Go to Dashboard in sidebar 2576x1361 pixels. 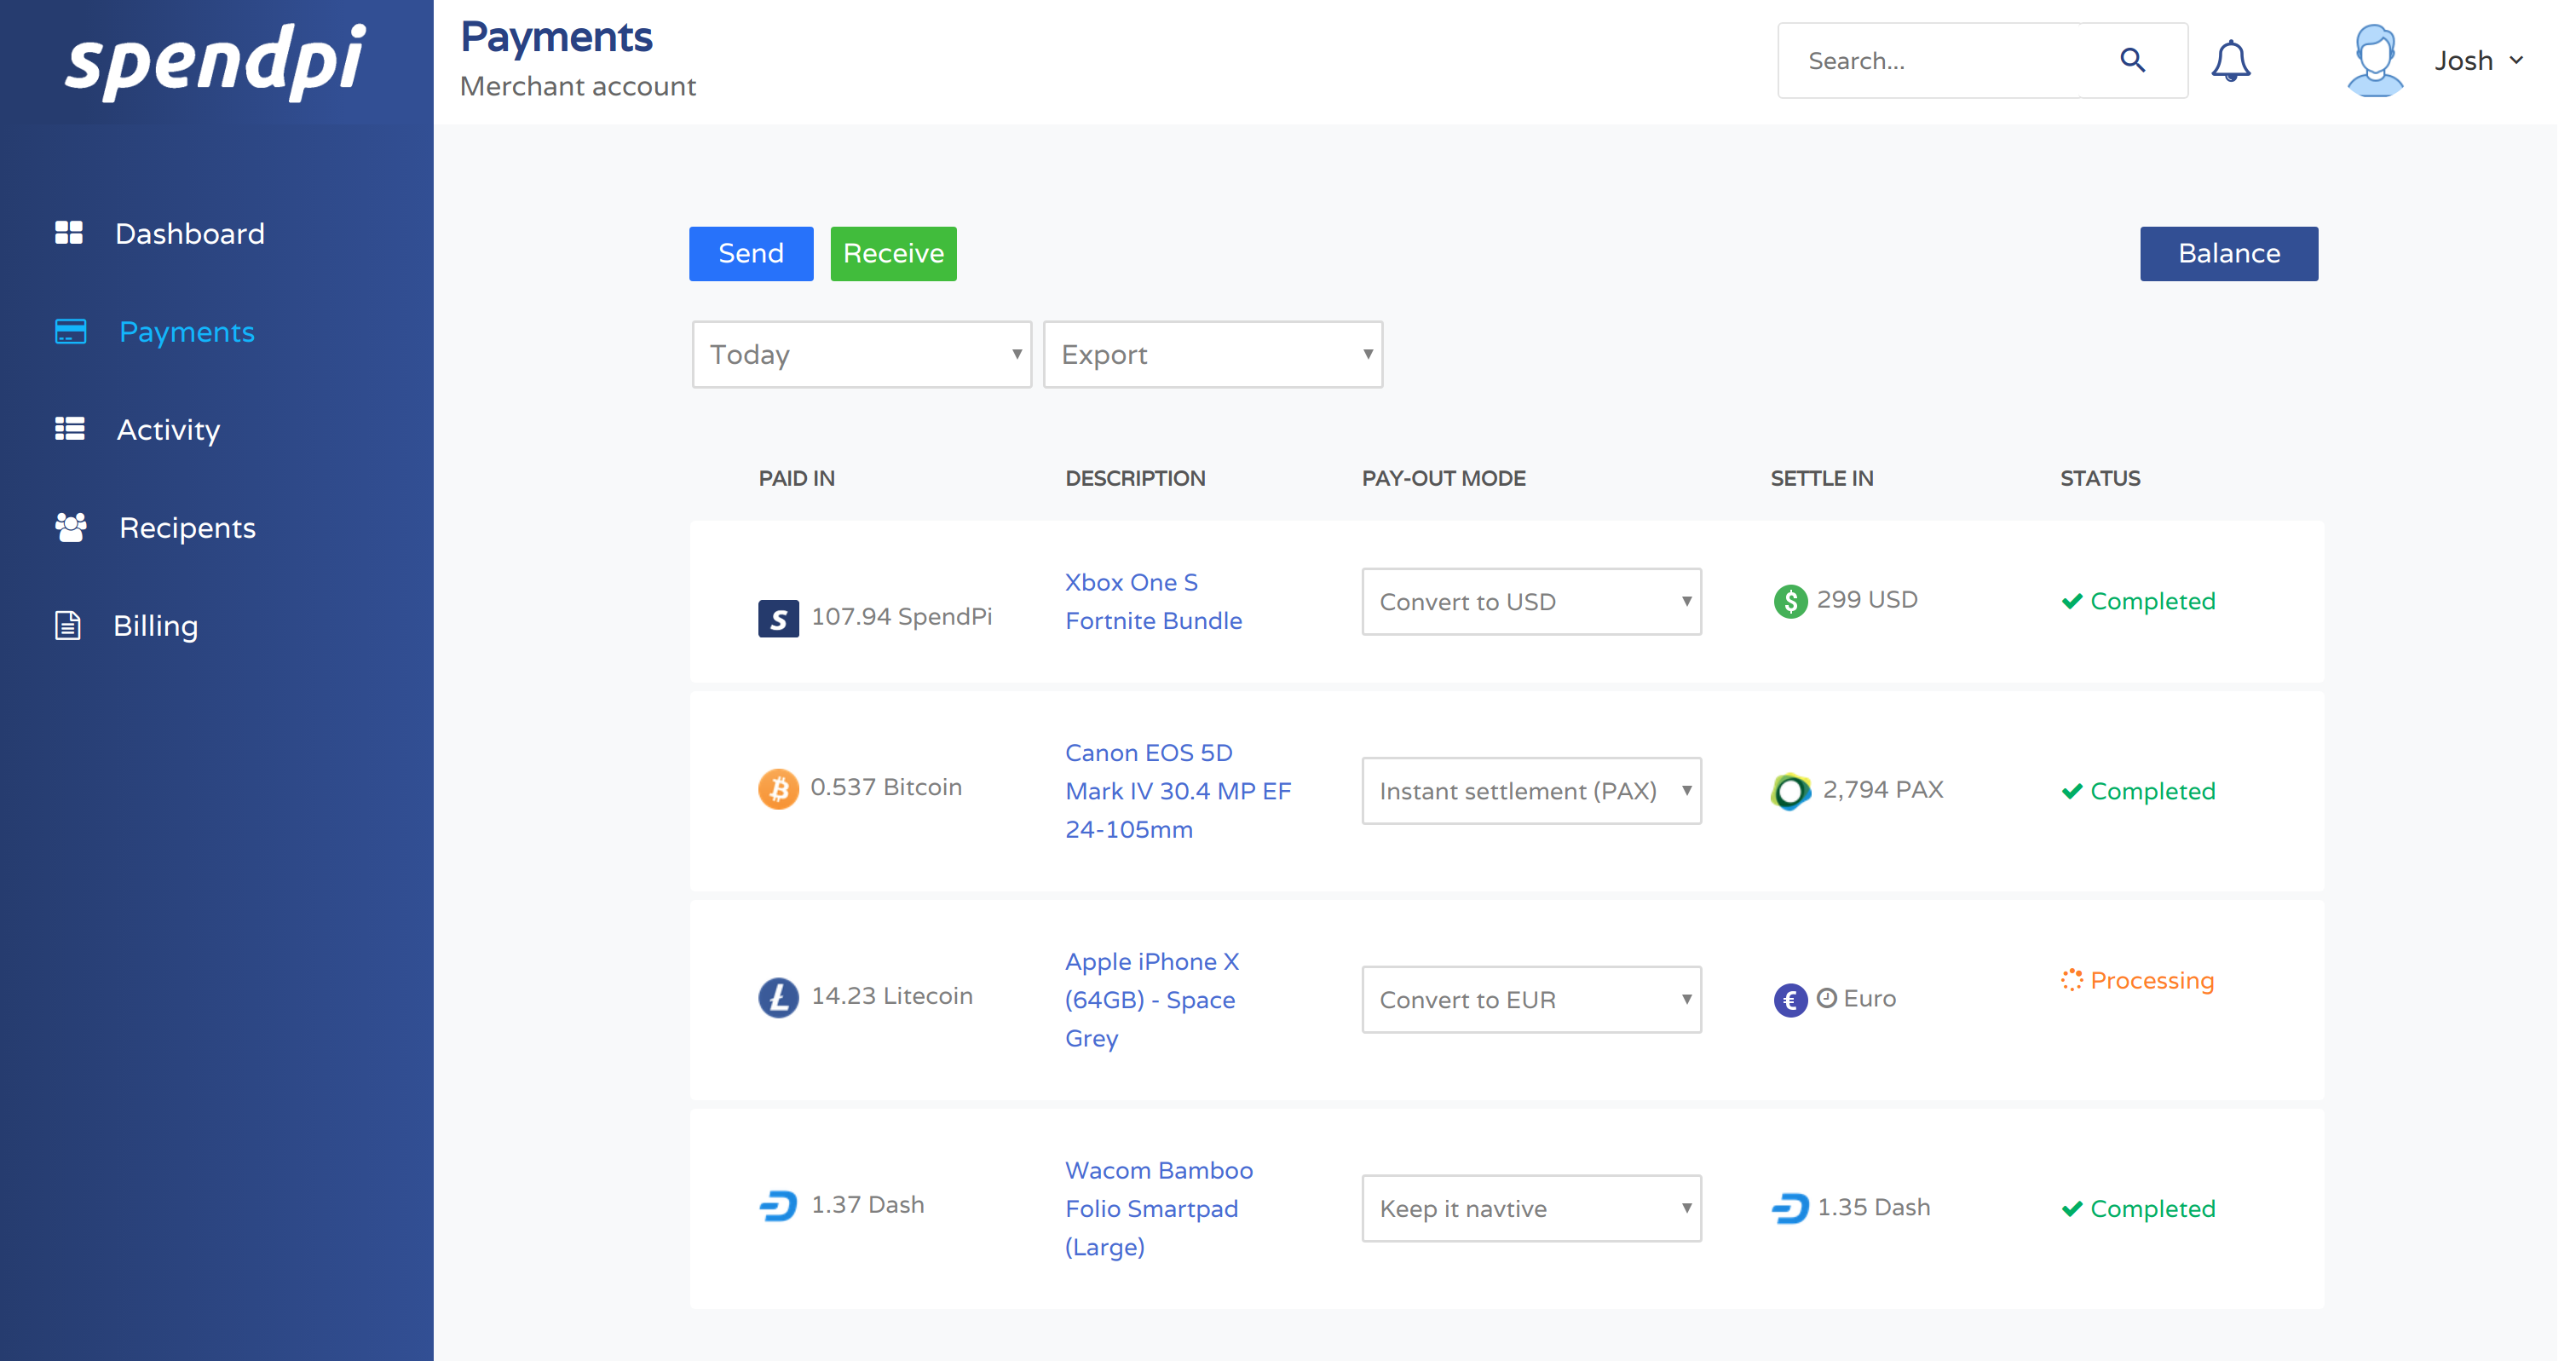pyautogui.click(x=190, y=233)
